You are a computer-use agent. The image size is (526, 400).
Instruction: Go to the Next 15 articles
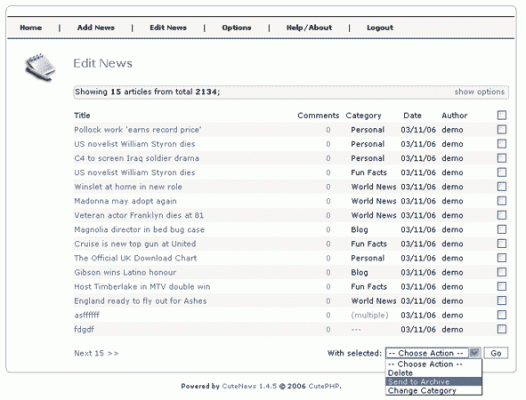(x=96, y=353)
